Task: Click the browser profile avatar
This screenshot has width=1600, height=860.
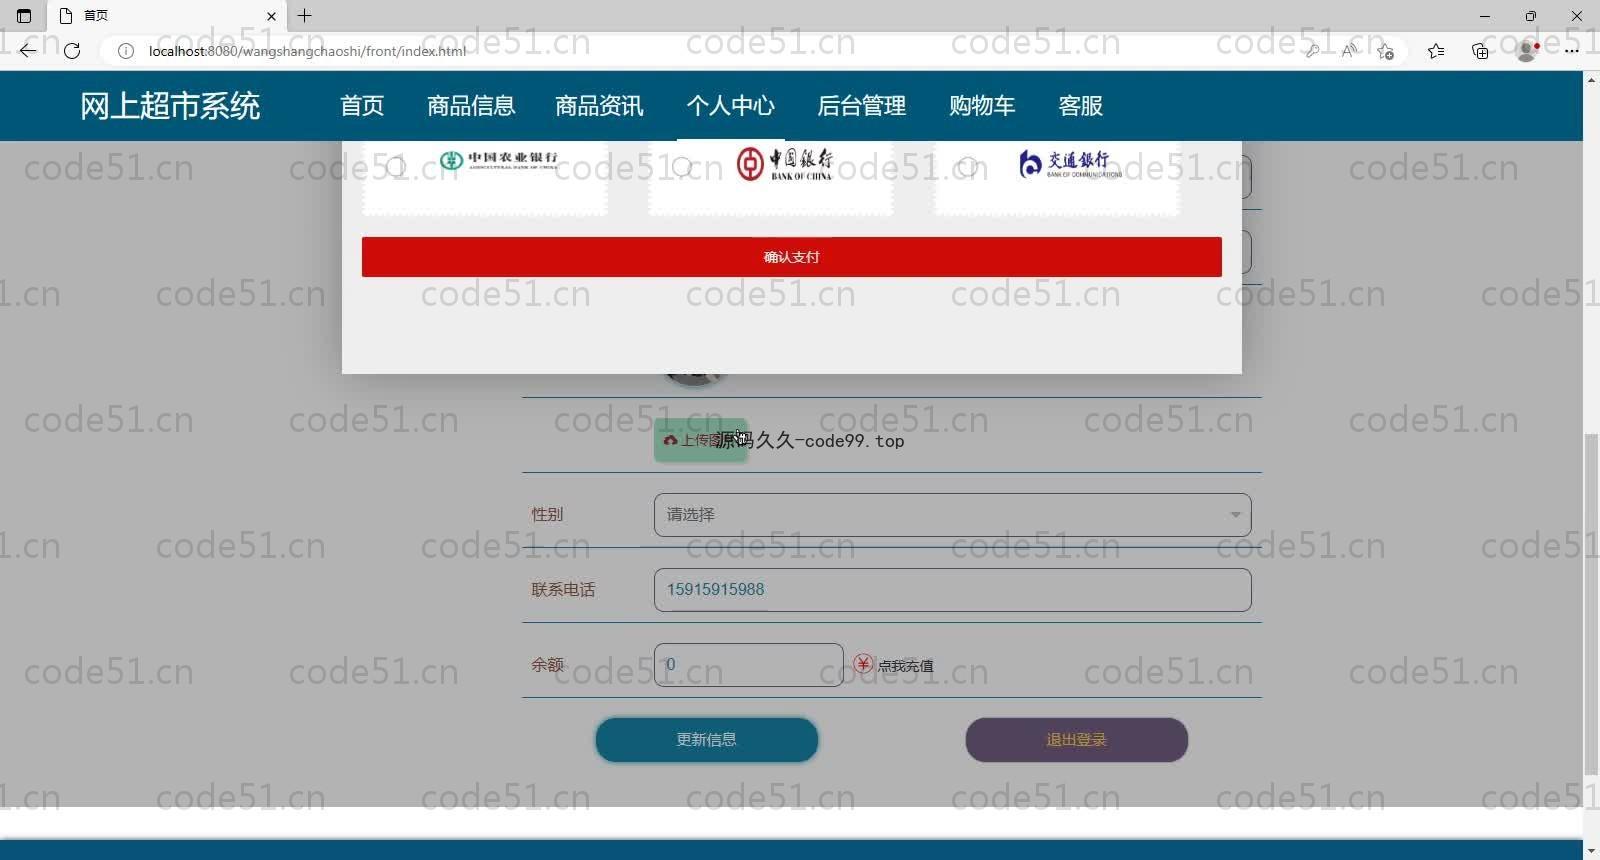Action: [x=1527, y=51]
